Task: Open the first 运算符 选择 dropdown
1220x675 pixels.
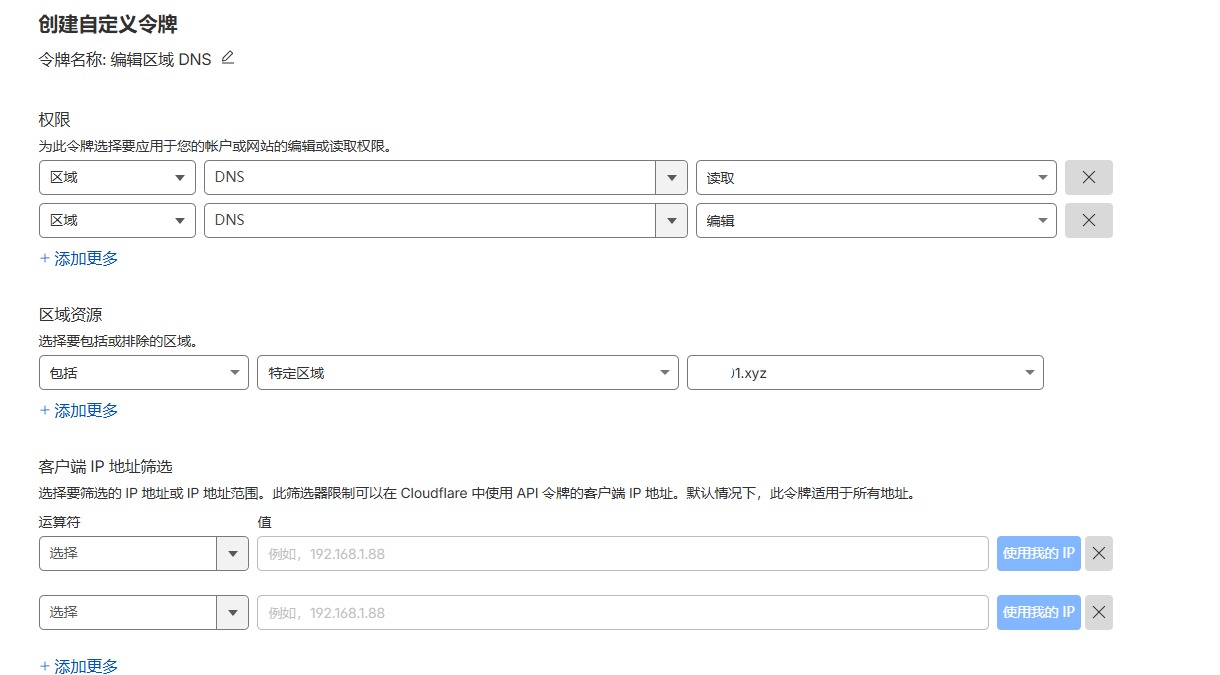Action: tap(143, 553)
